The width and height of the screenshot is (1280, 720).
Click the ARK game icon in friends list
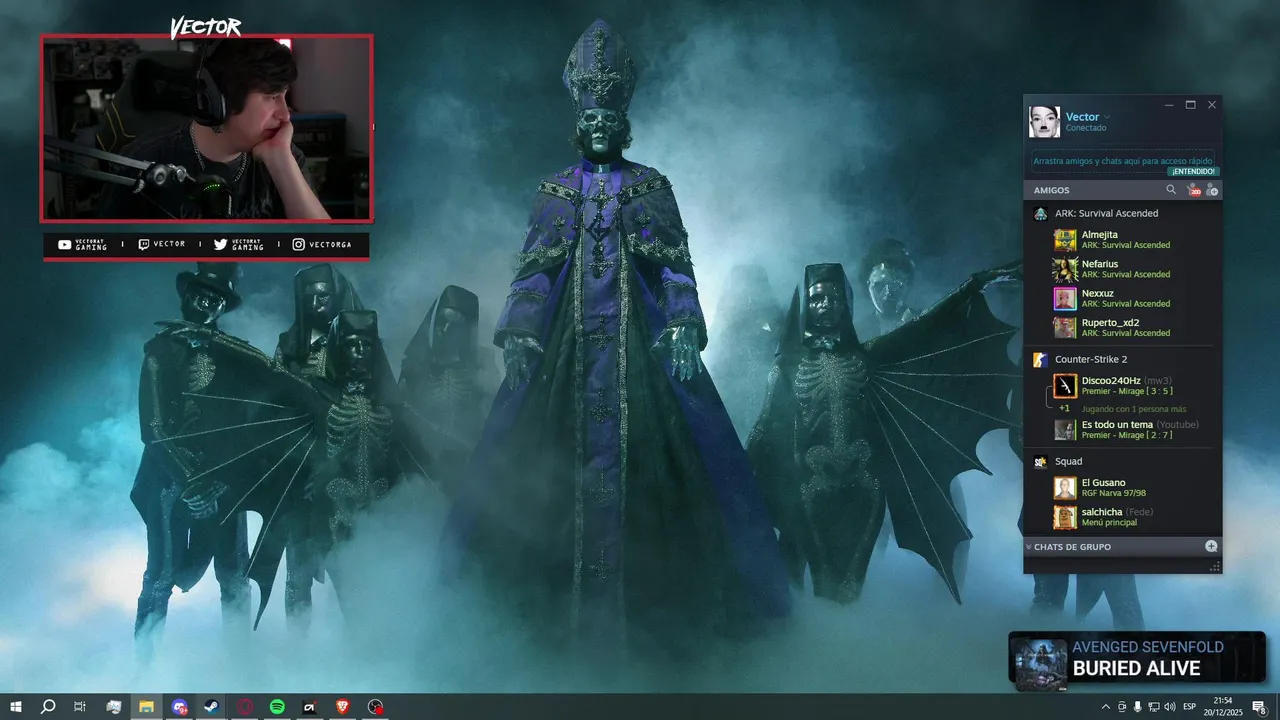tap(1041, 213)
